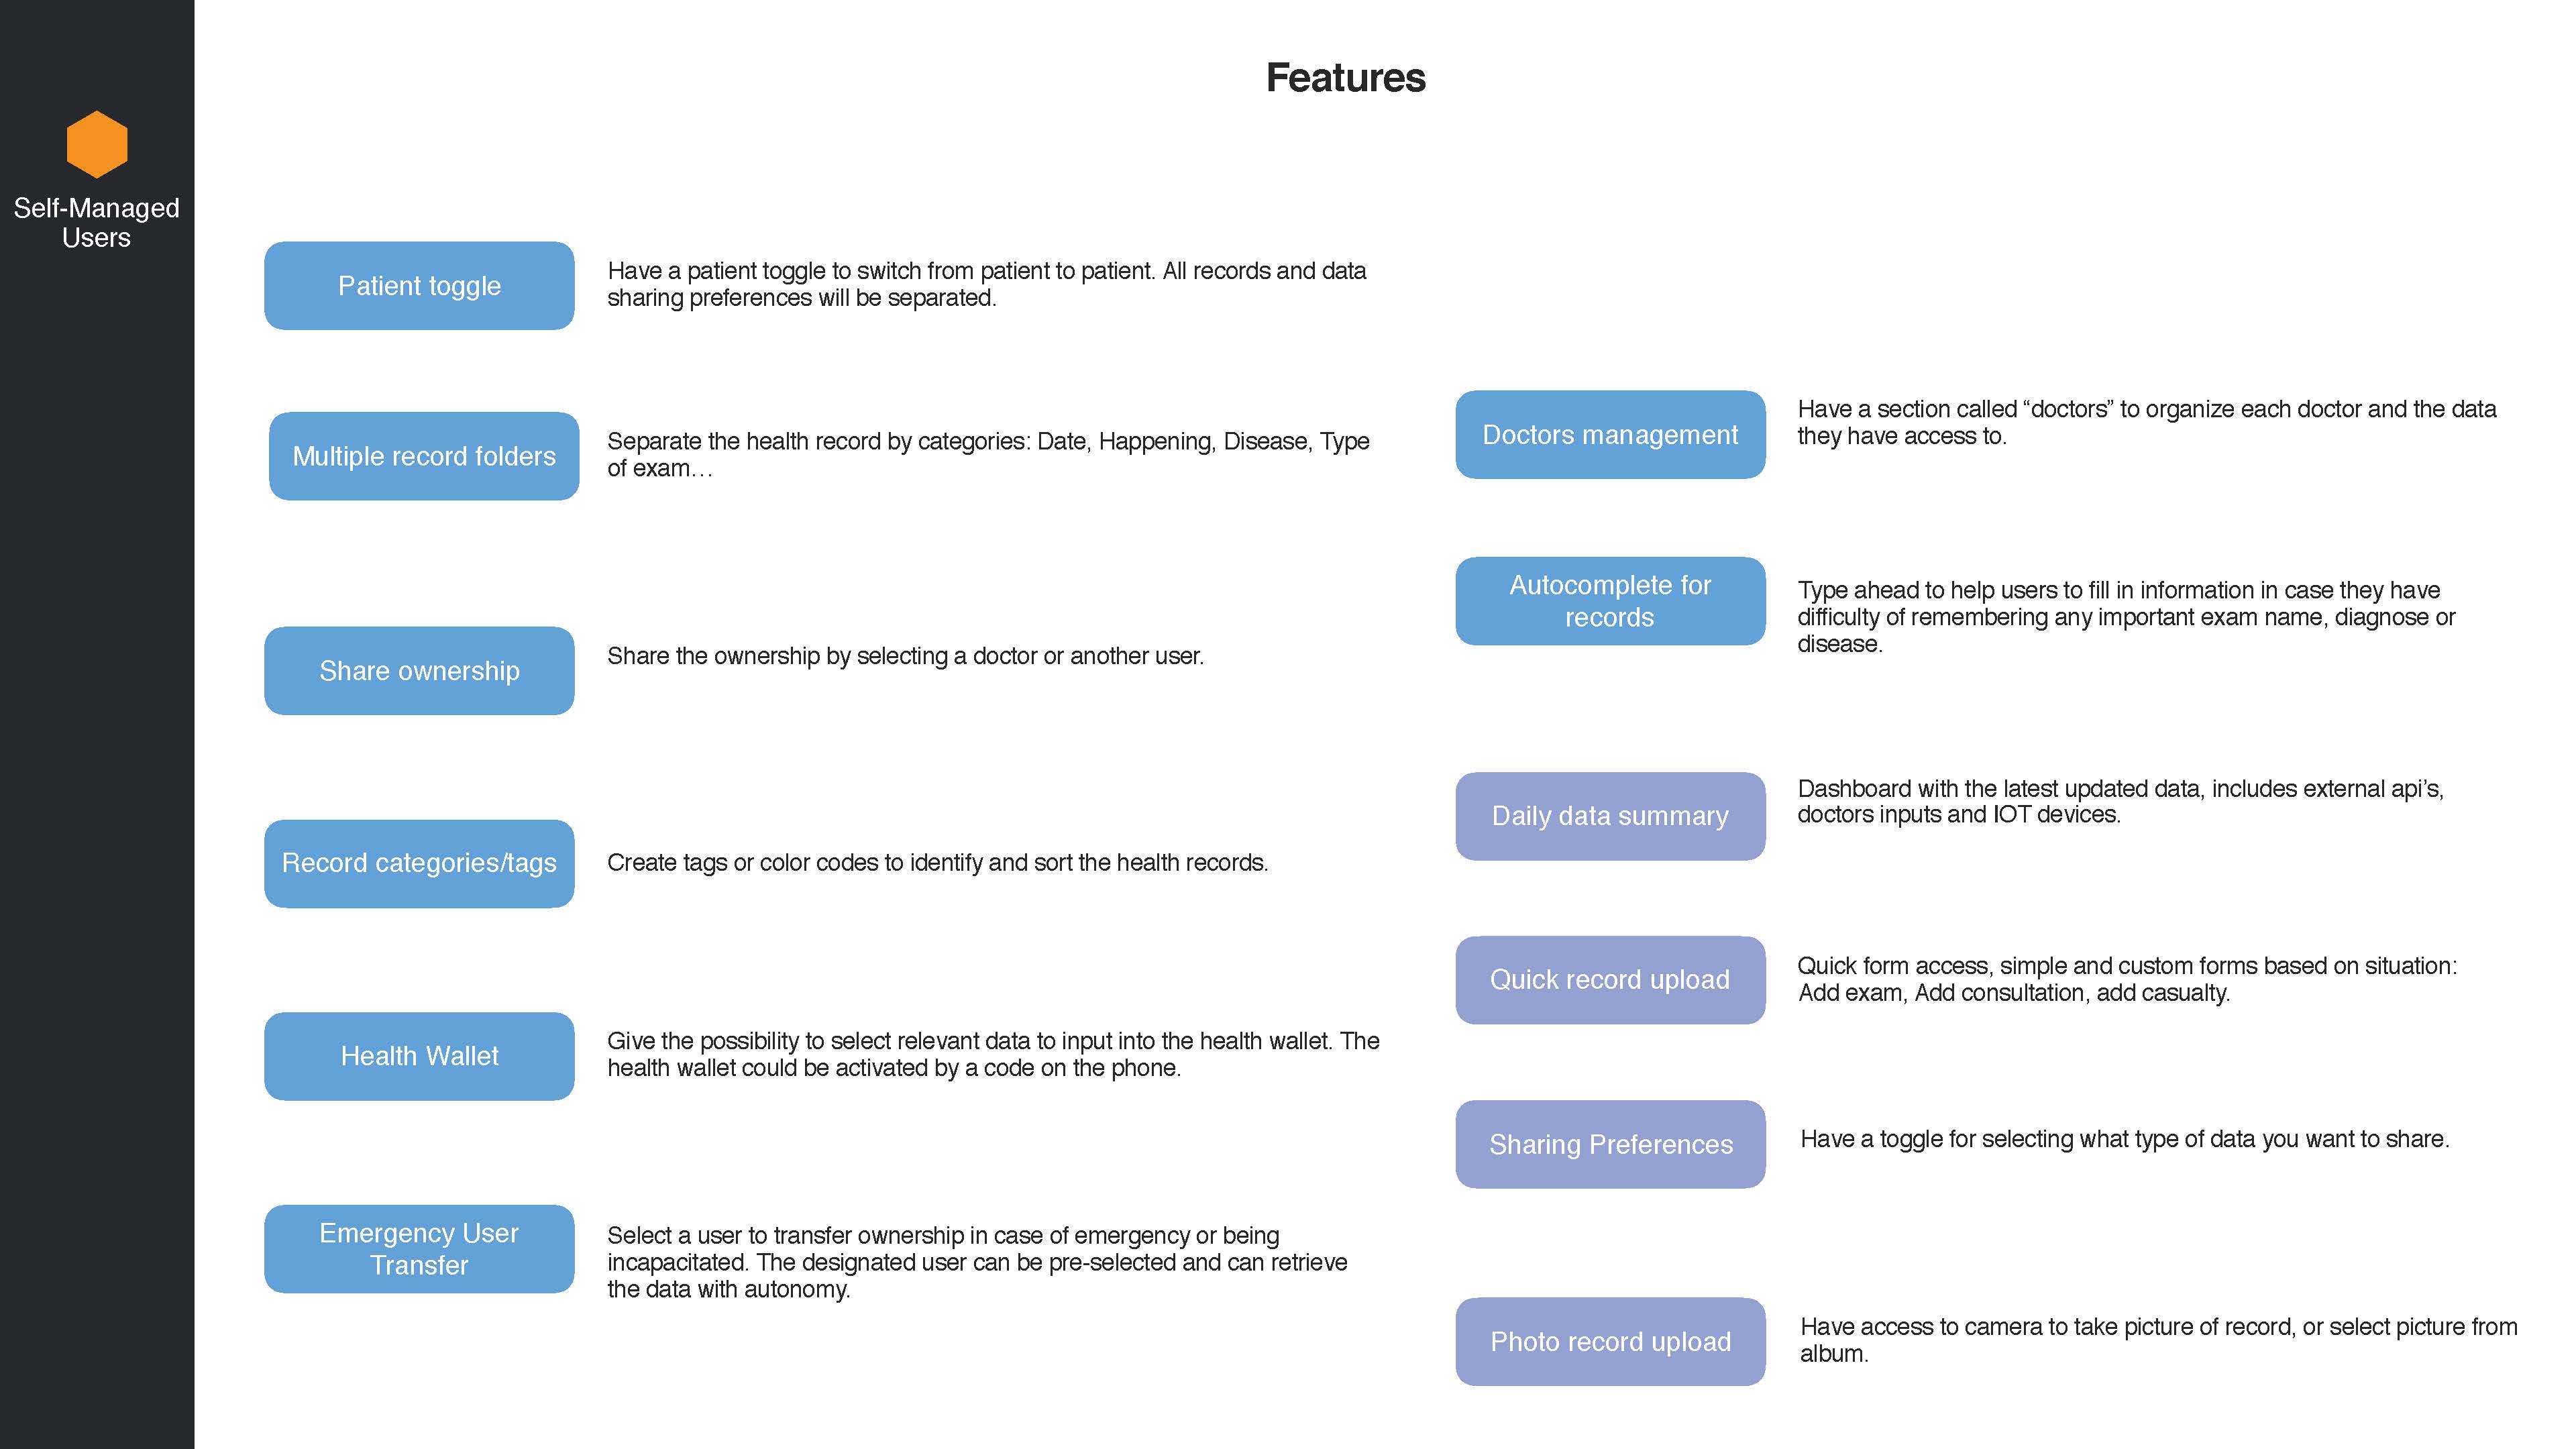Click the Daily data summary button

1610,816
